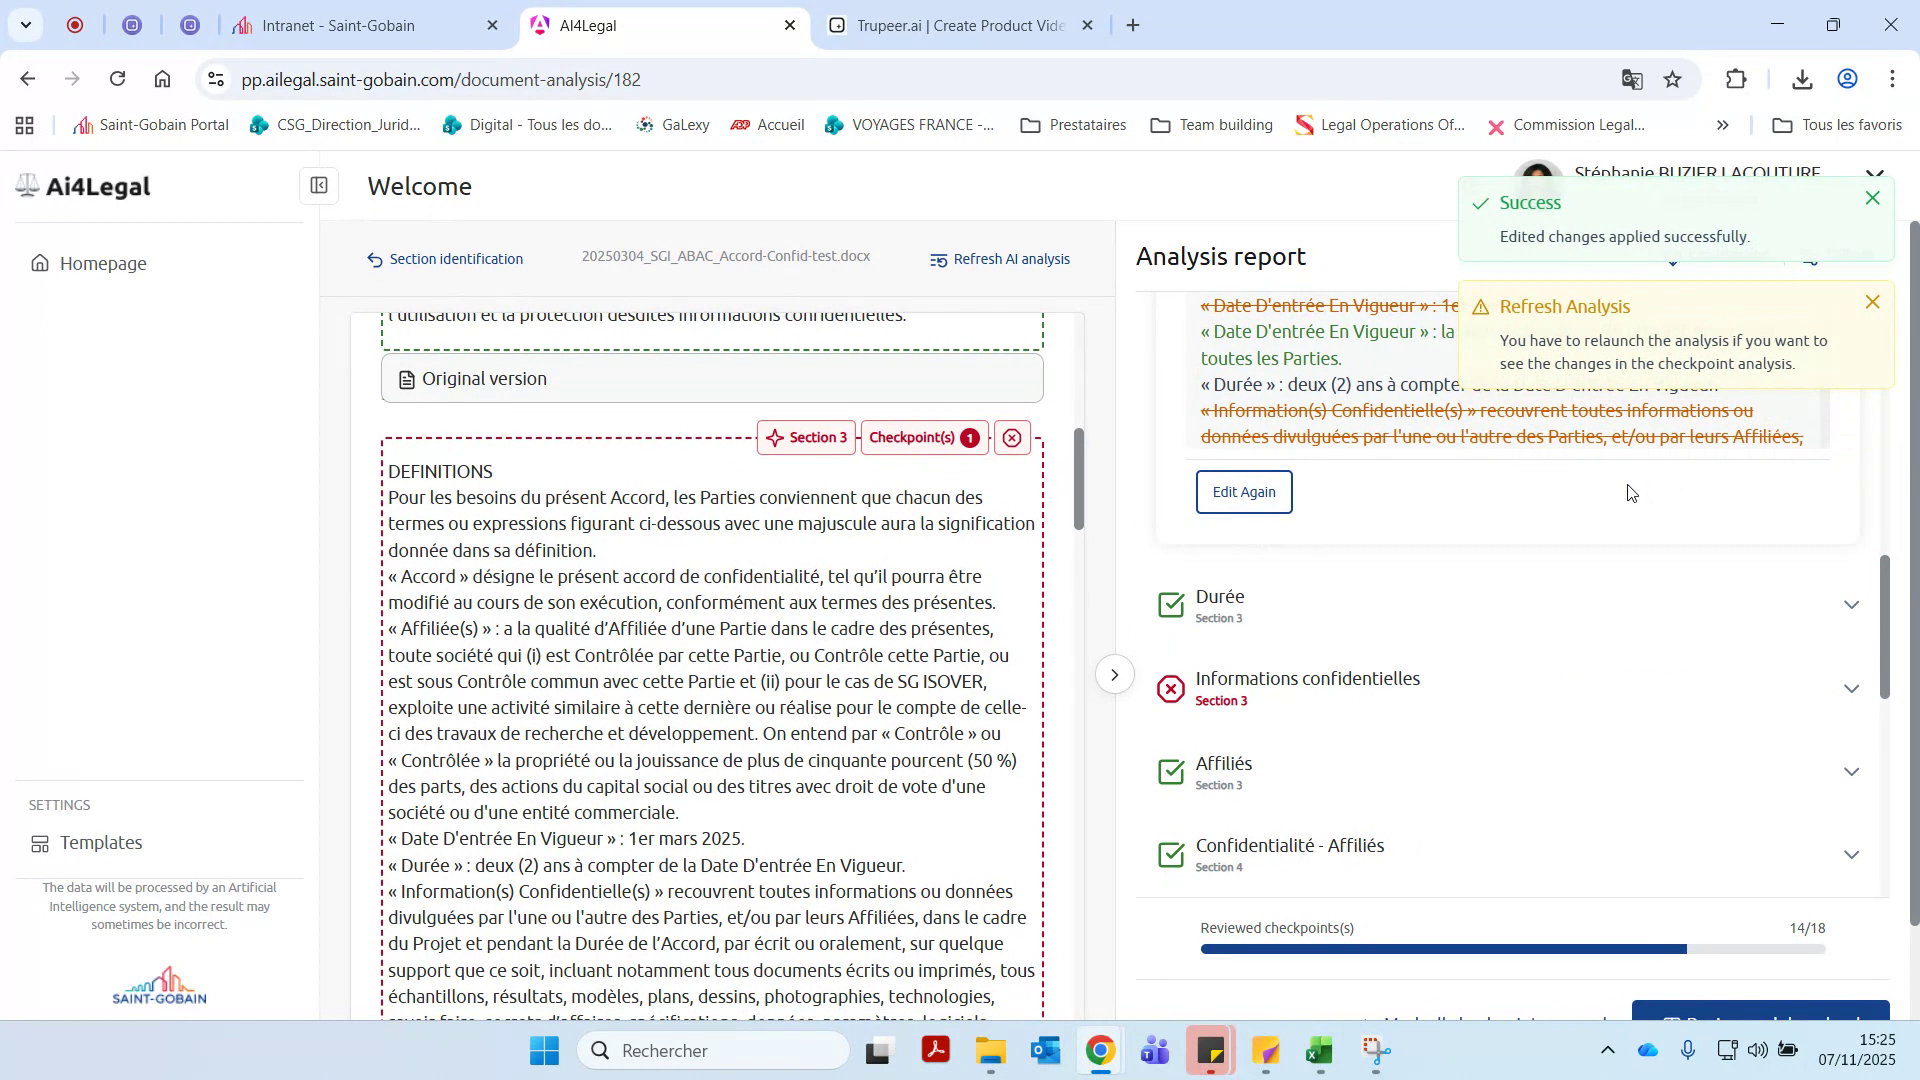Open Templates under Settings
Image resolution: width=1920 pixels, height=1080 pixels.
pyautogui.click(x=100, y=842)
